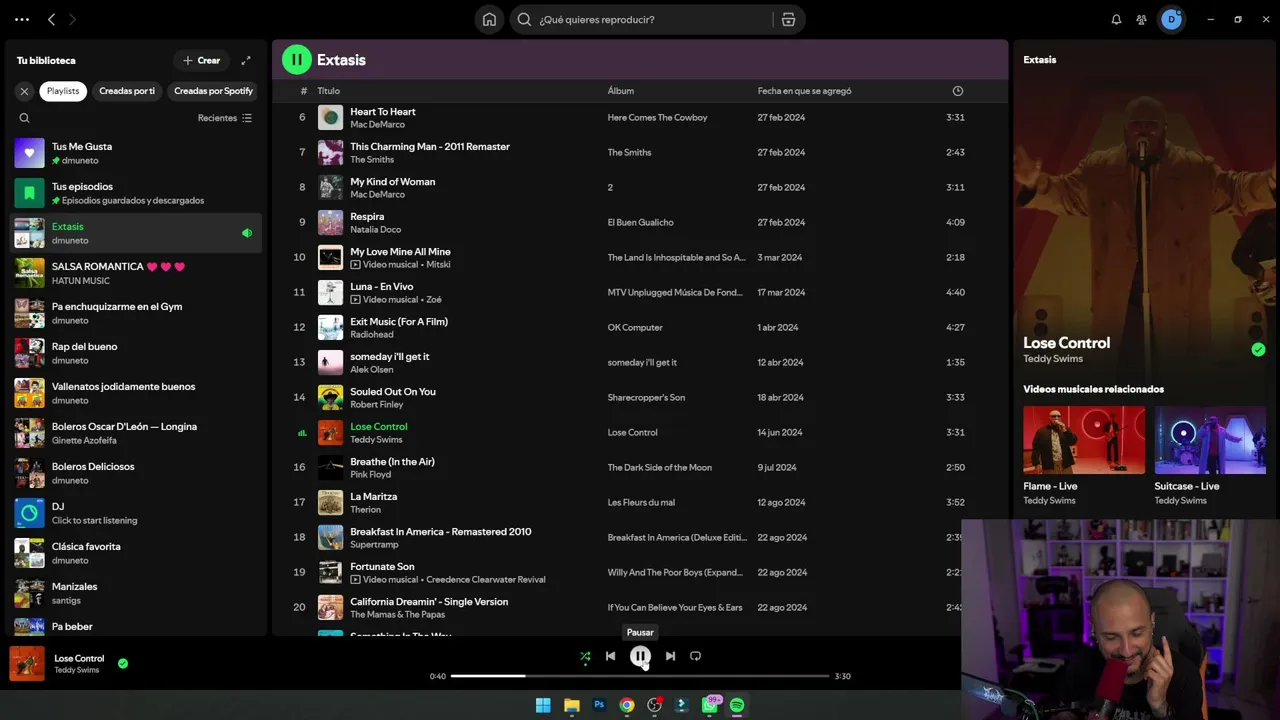This screenshot has width=1280, height=720.
Task: Click the Fortunate Son album cover
Action: (x=330, y=572)
